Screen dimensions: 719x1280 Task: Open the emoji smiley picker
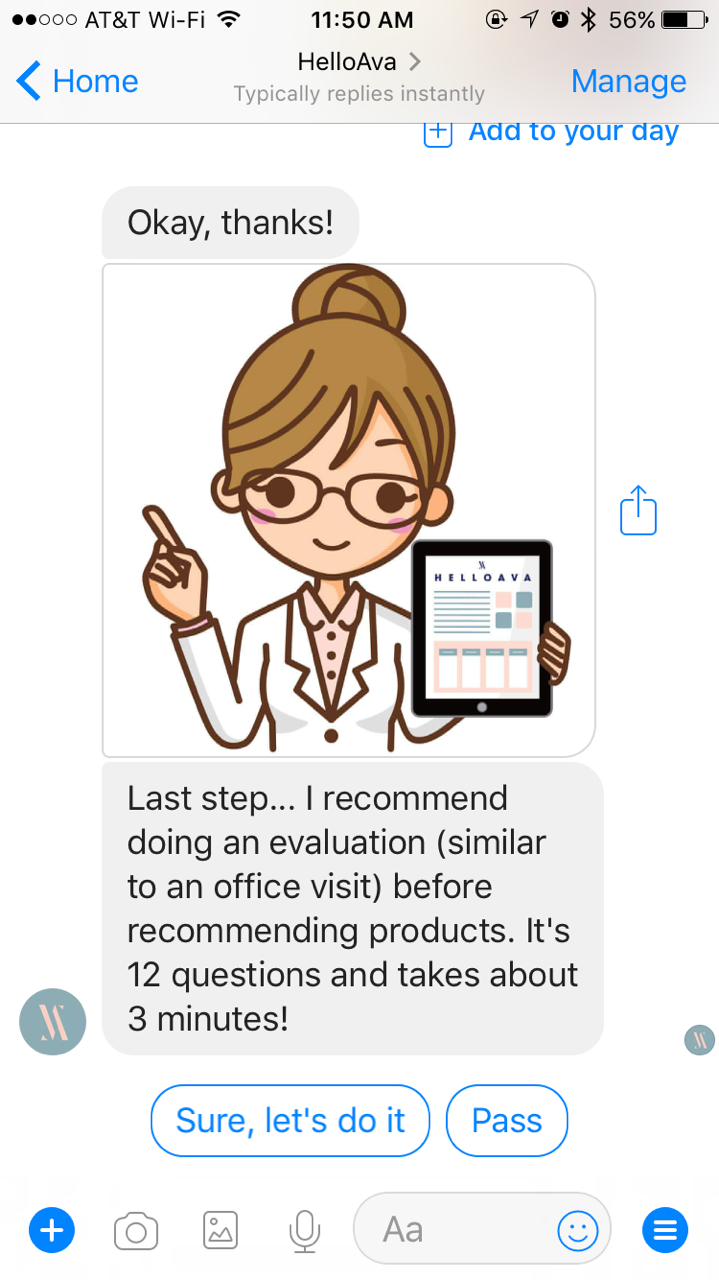(x=577, y=1230)
